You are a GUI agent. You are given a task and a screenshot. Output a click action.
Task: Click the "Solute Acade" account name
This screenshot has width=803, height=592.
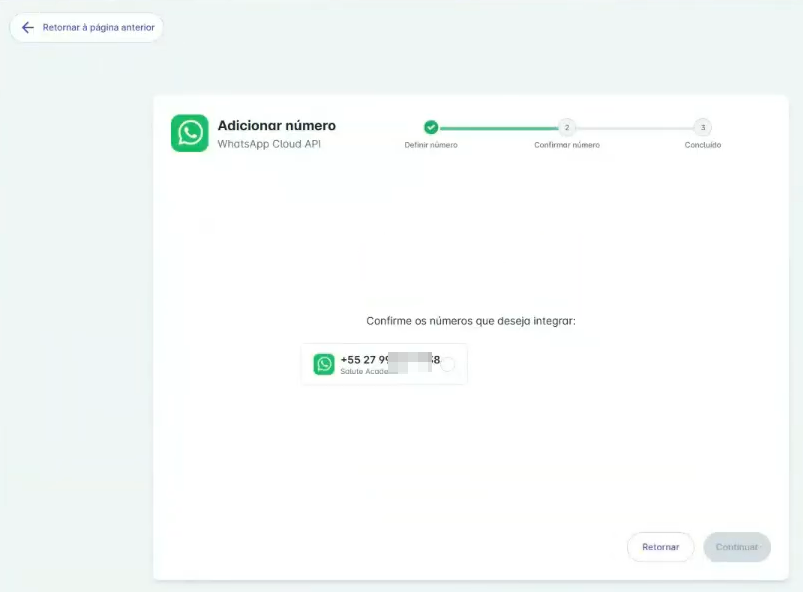366,371
